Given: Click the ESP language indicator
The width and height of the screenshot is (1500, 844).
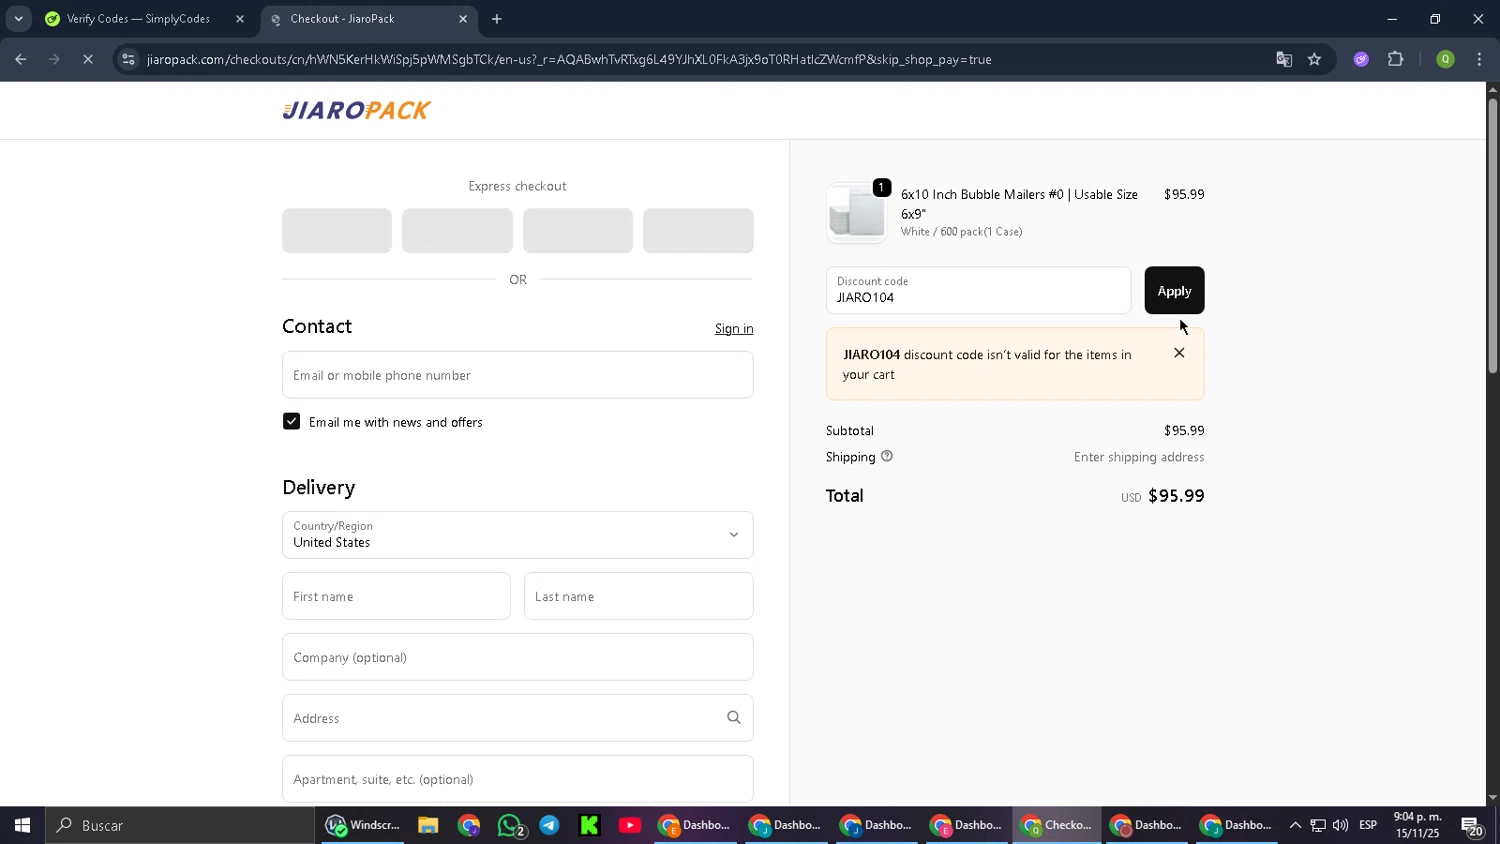Looking at the screenshot, I should click(1368, 825).
